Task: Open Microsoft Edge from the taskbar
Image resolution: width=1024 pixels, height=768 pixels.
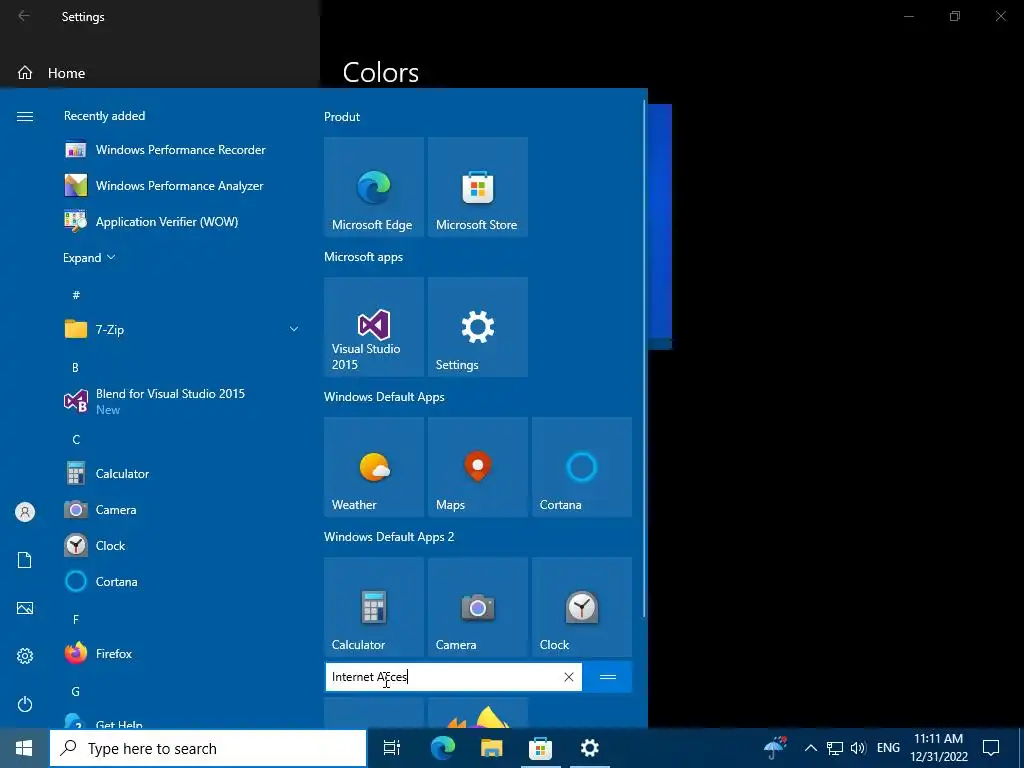Action: click(442, 748)
